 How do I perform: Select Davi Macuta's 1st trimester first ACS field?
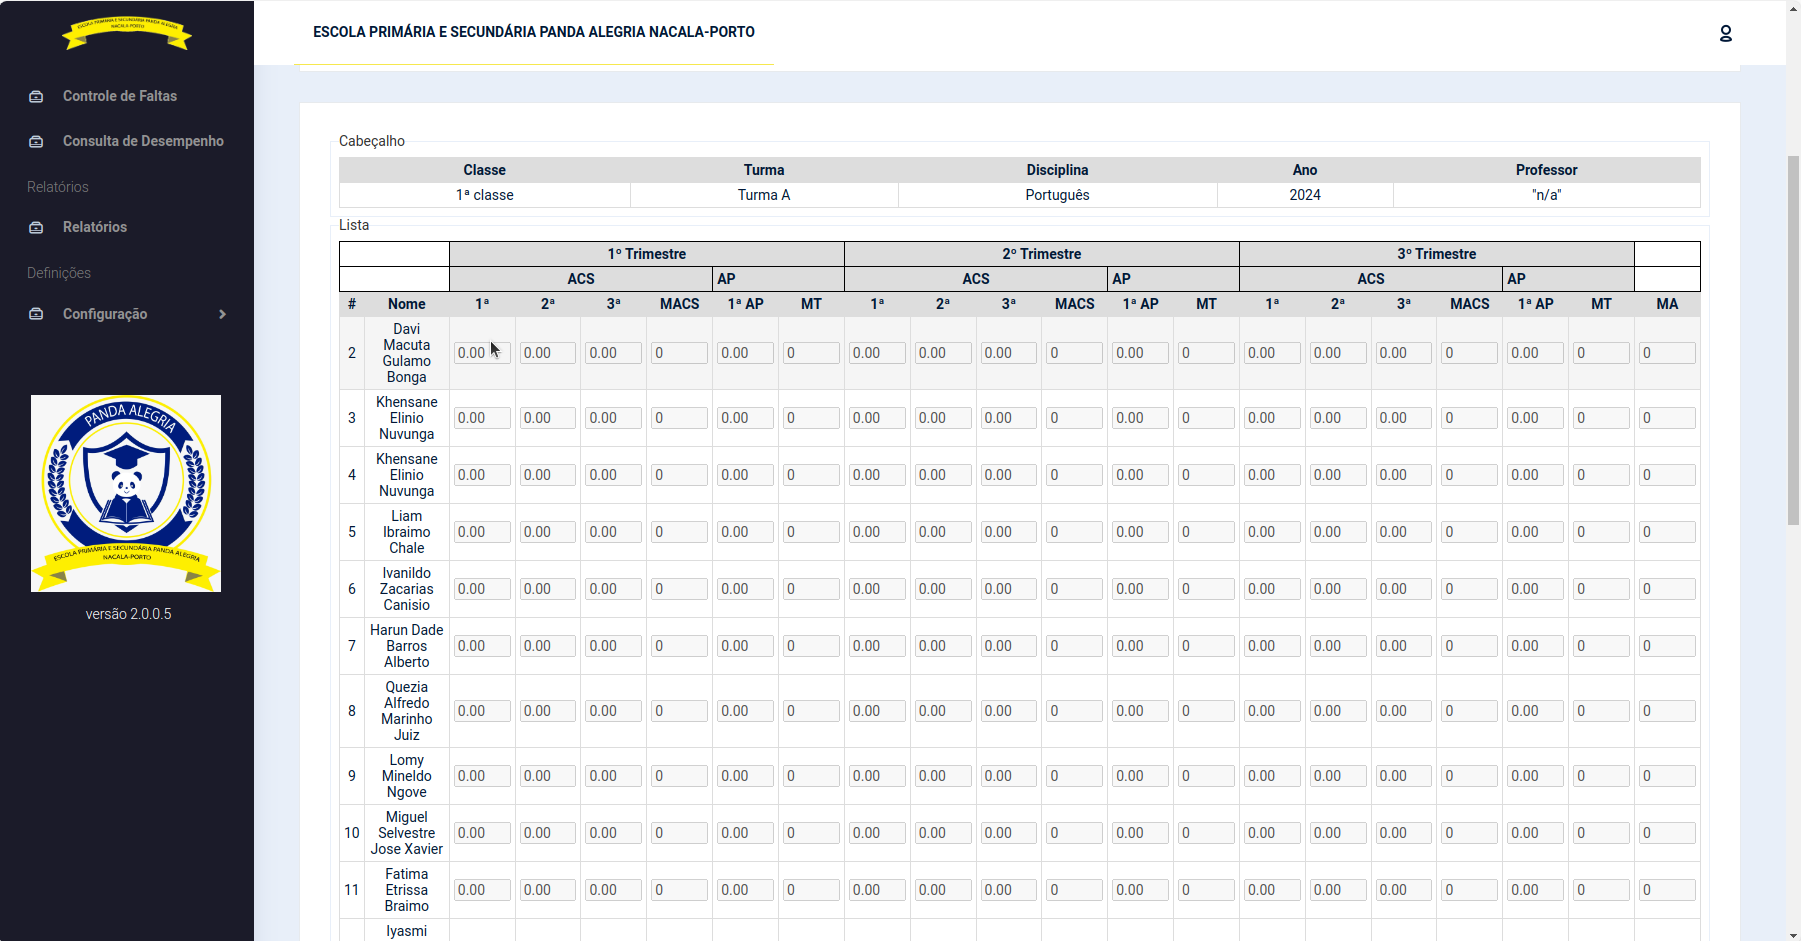click(481, 353)
